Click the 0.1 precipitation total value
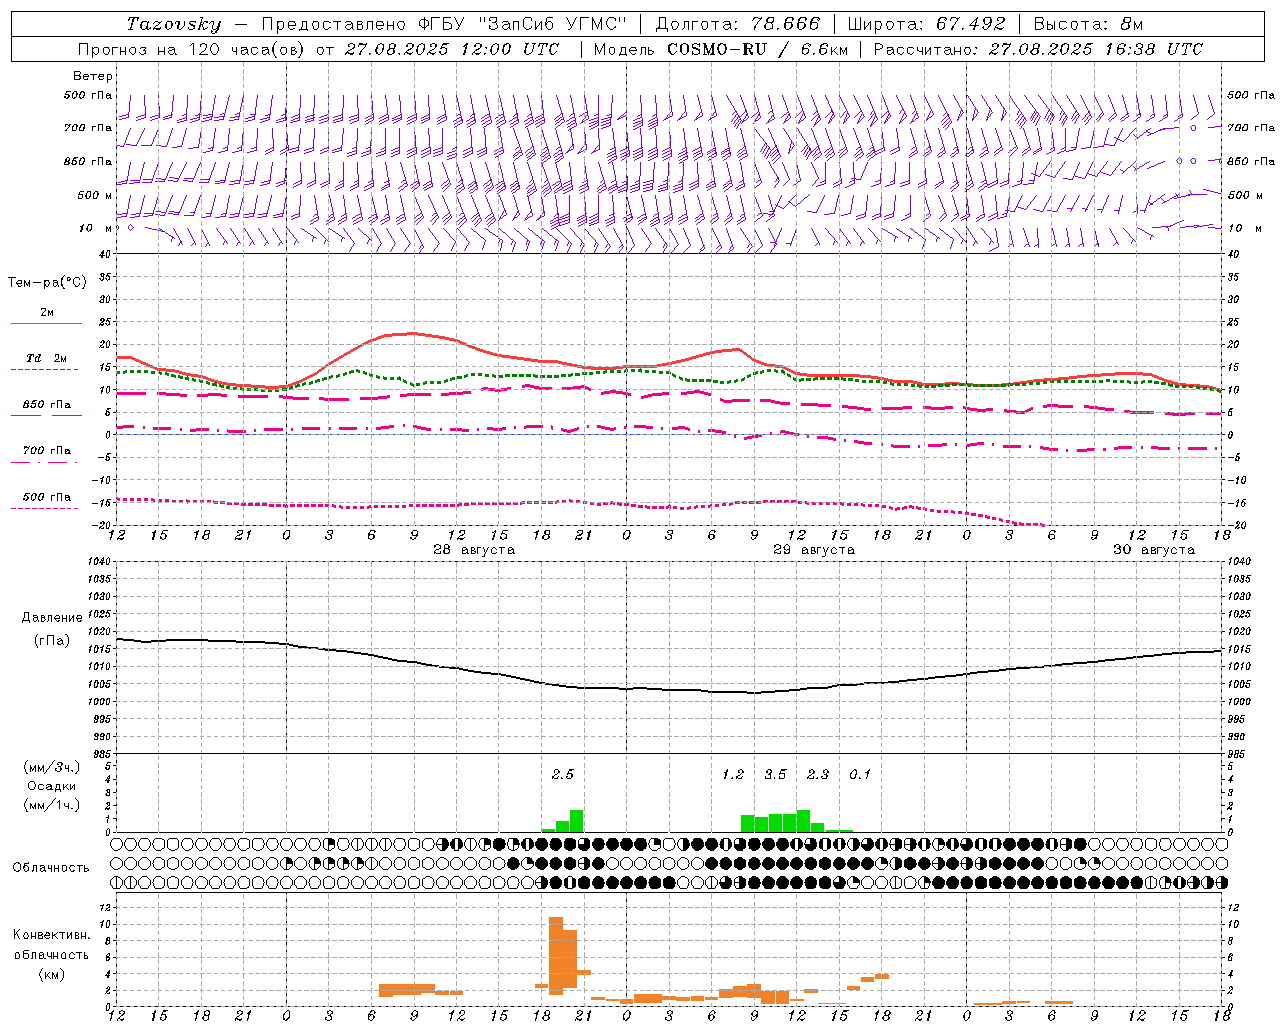 coord(860,774)
